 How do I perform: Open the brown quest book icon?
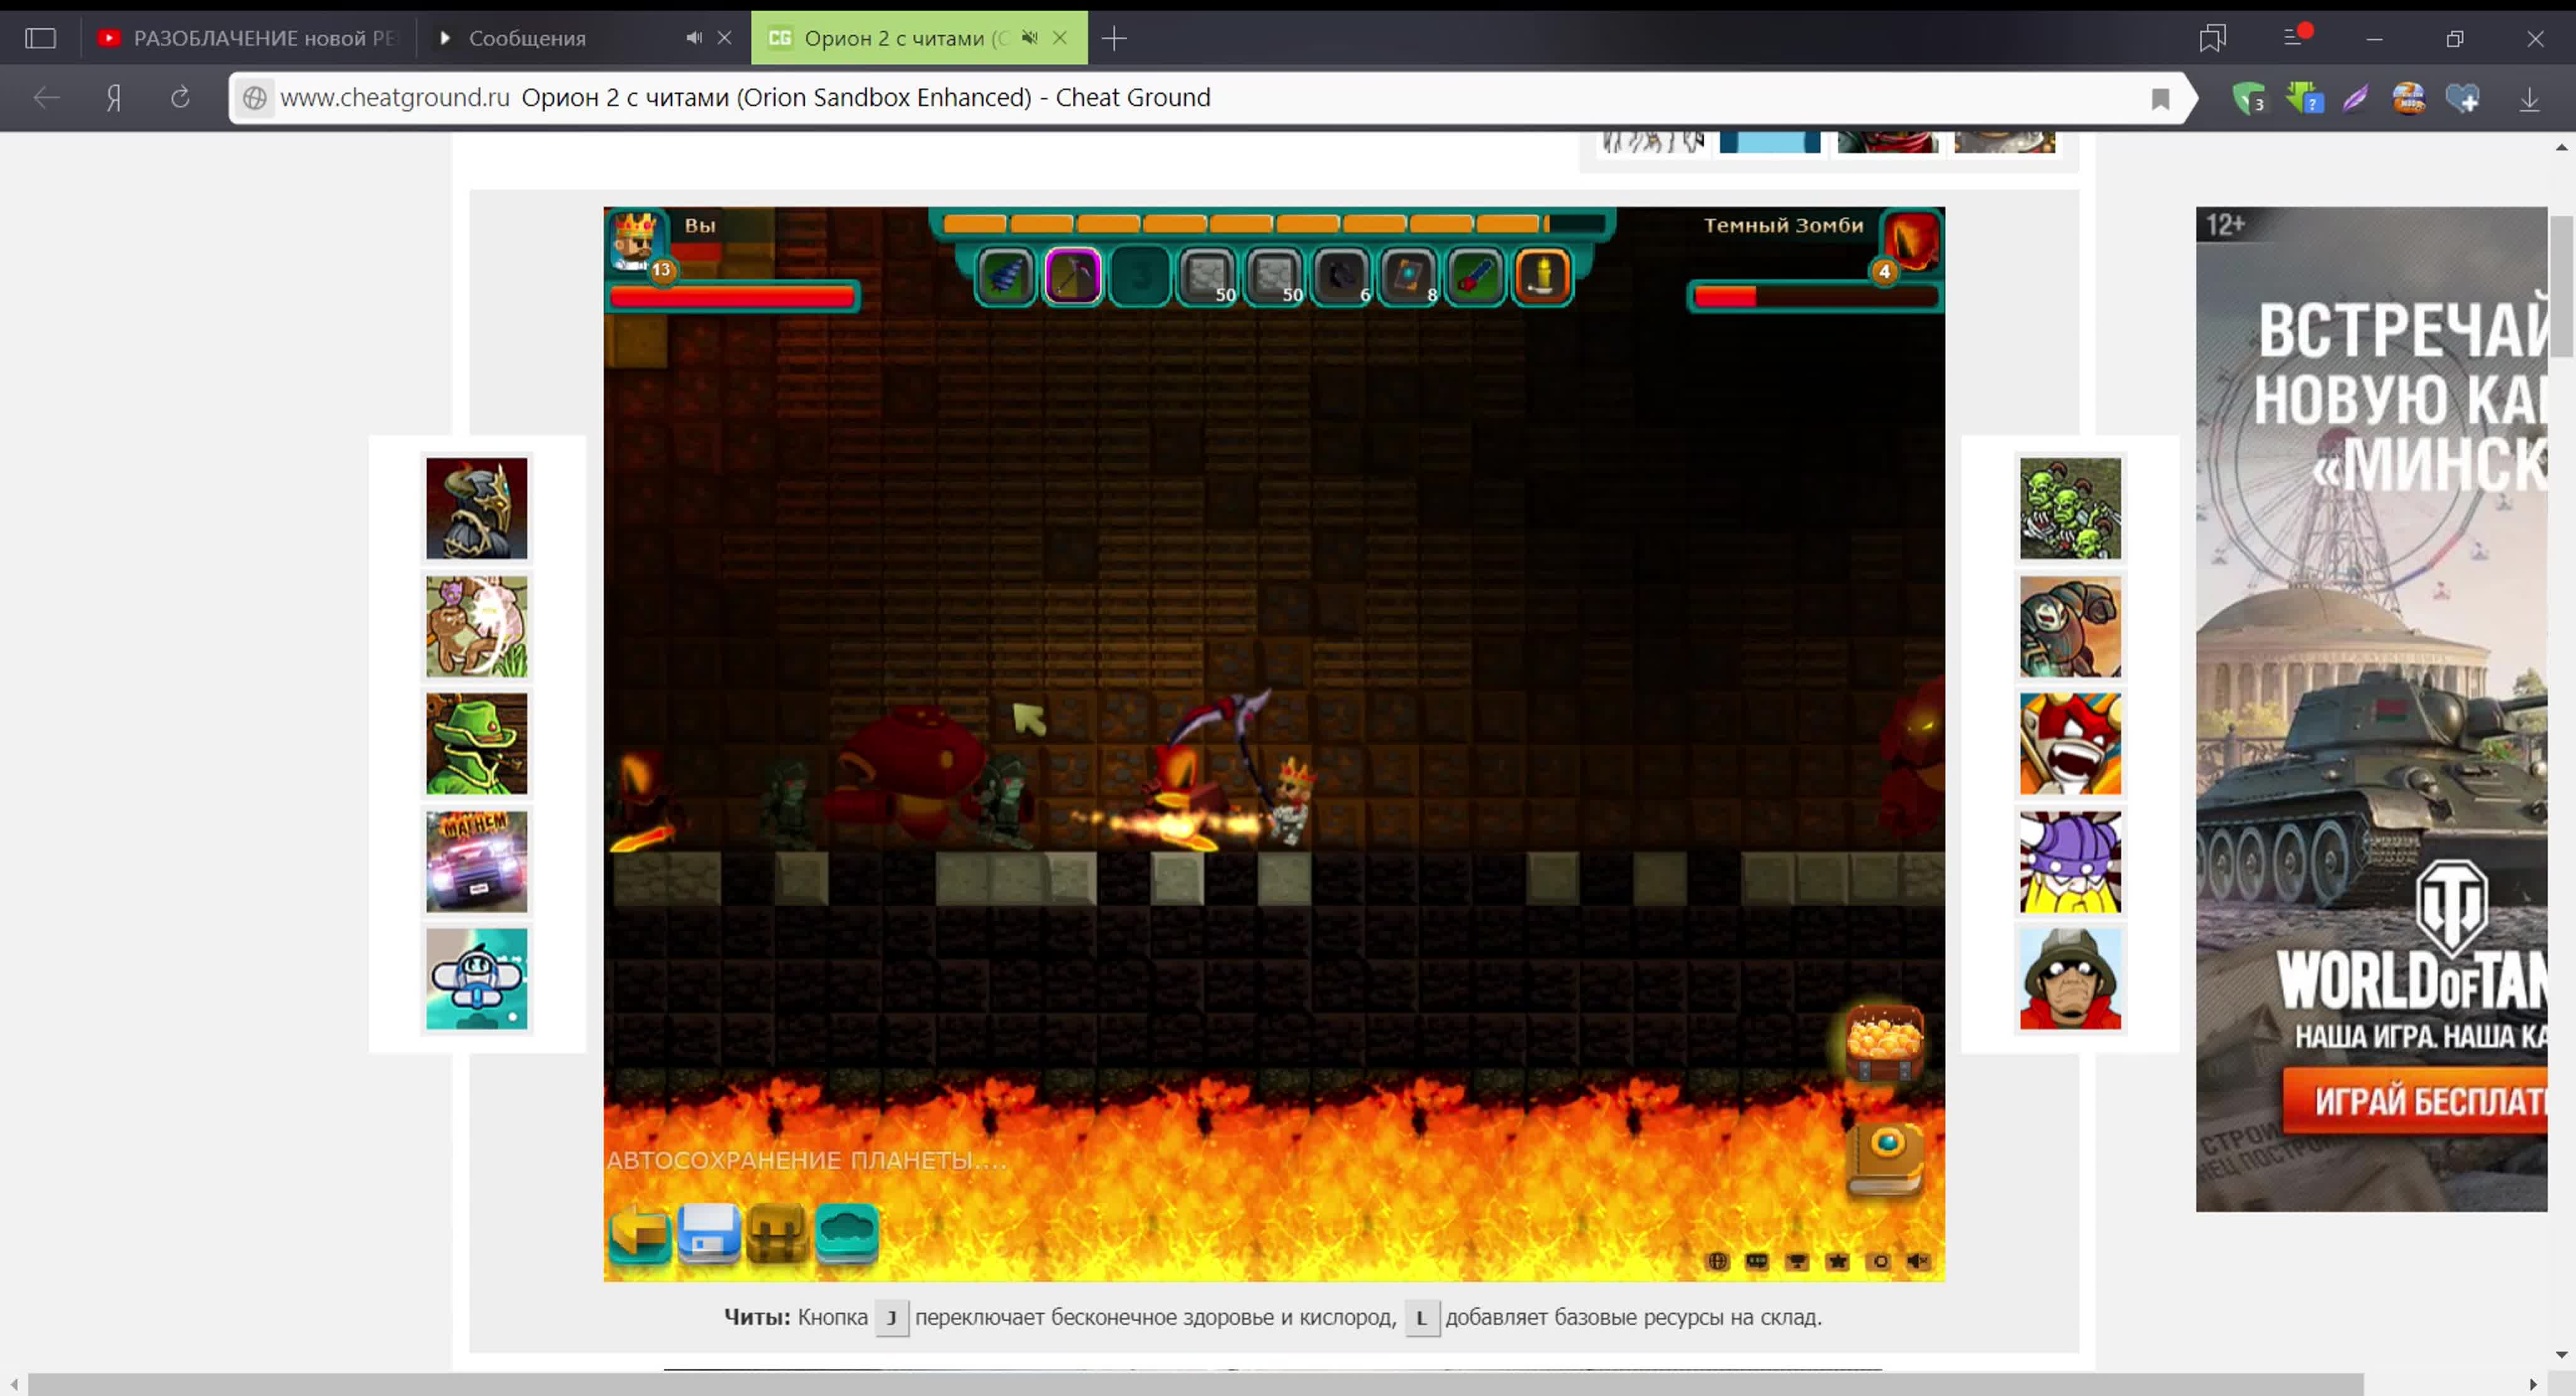[x=1885, y=1160]
